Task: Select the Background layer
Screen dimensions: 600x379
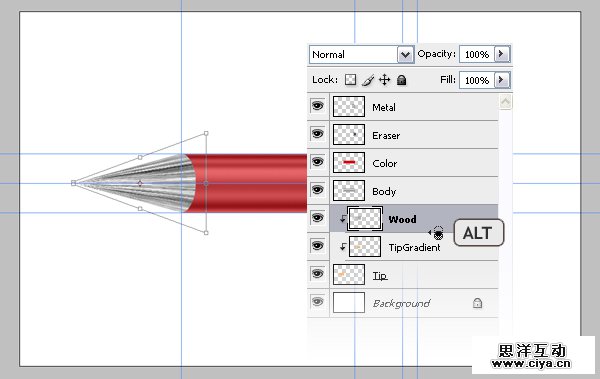Action: click(x=414, y=303)
